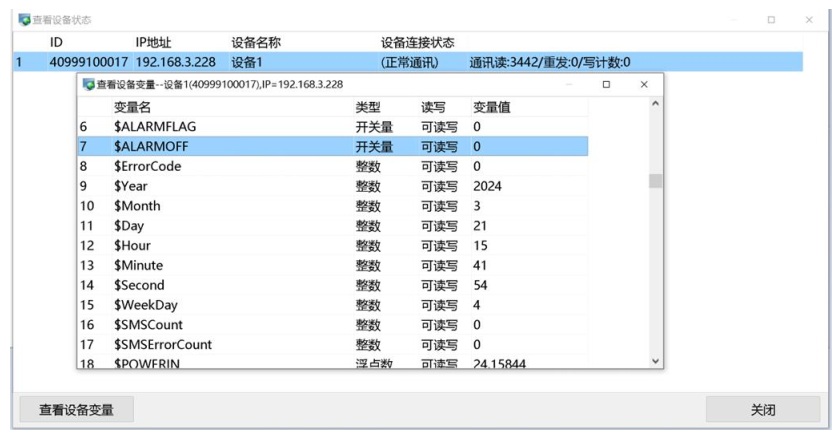Click the 变量值 column header
The width and height of the screenshot is (833, 436).
pyautogui.click(x=491, y=107)
